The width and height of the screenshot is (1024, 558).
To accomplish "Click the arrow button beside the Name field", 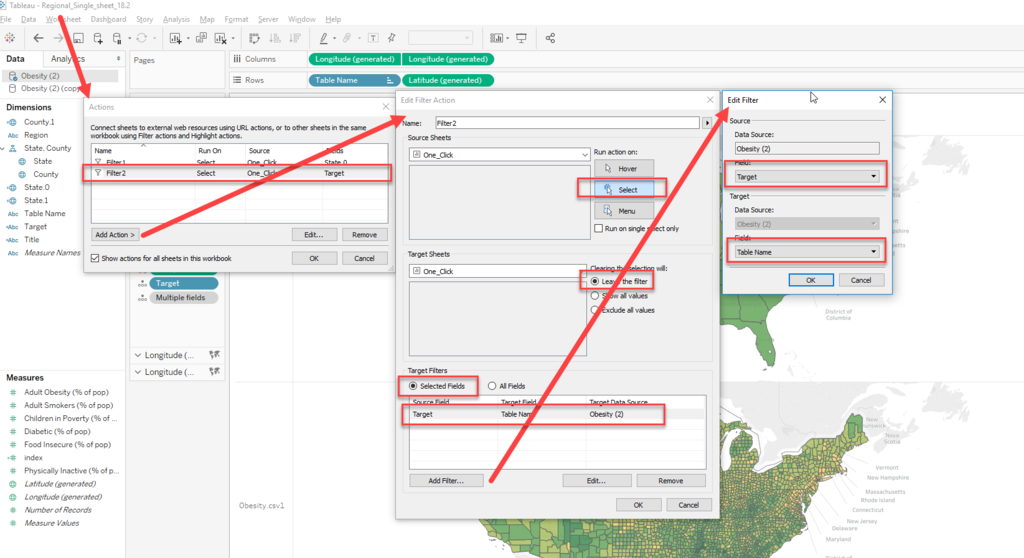I will (x=707, y=123).
